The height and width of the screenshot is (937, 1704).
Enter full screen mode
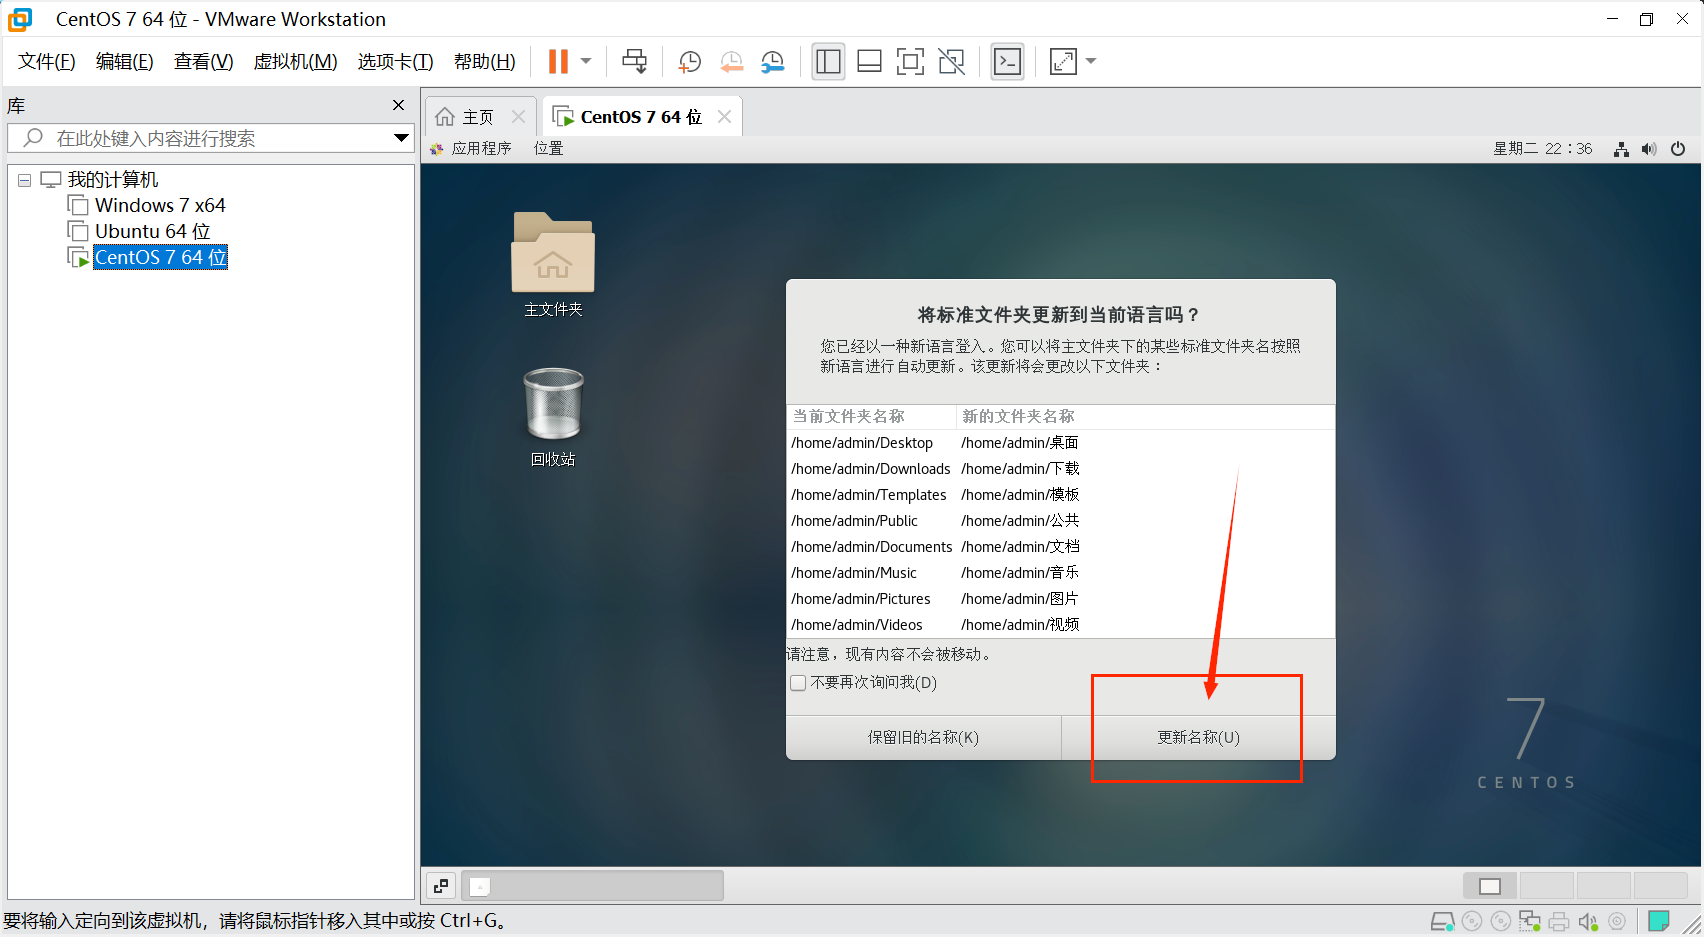(x=910, y=61)
